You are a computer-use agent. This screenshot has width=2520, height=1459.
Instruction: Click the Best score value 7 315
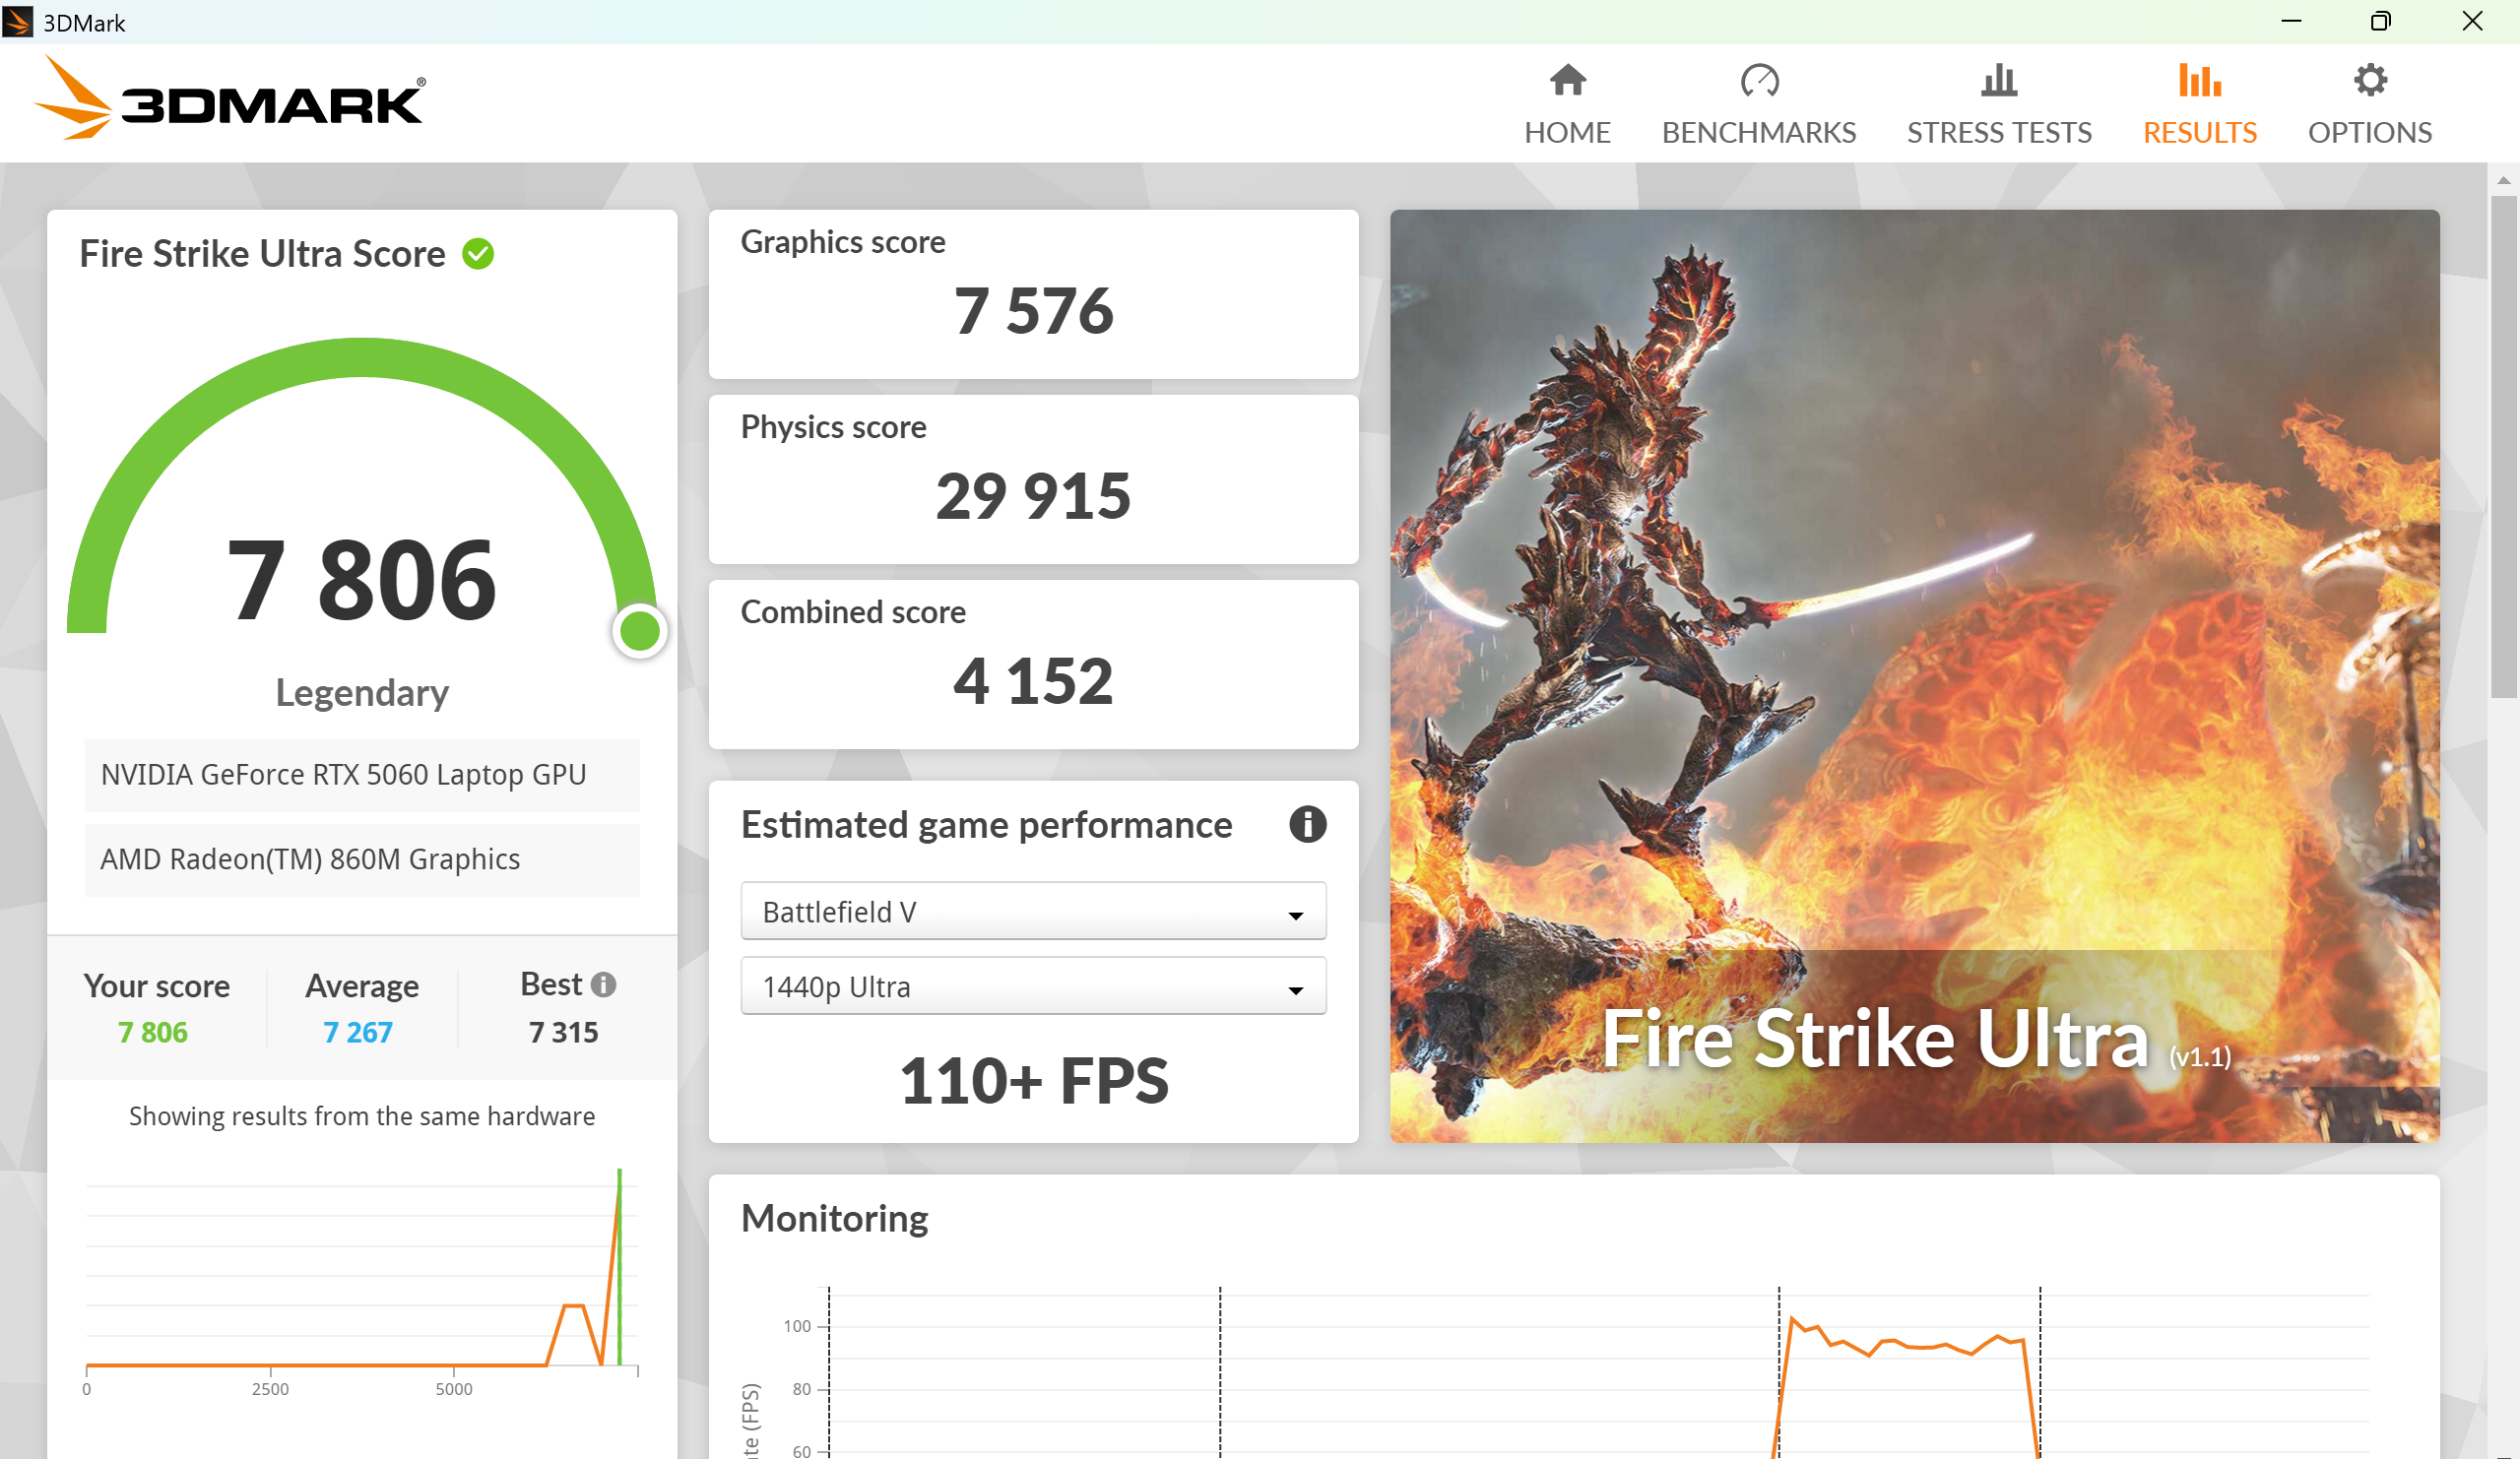click(x=563, y=1032)
